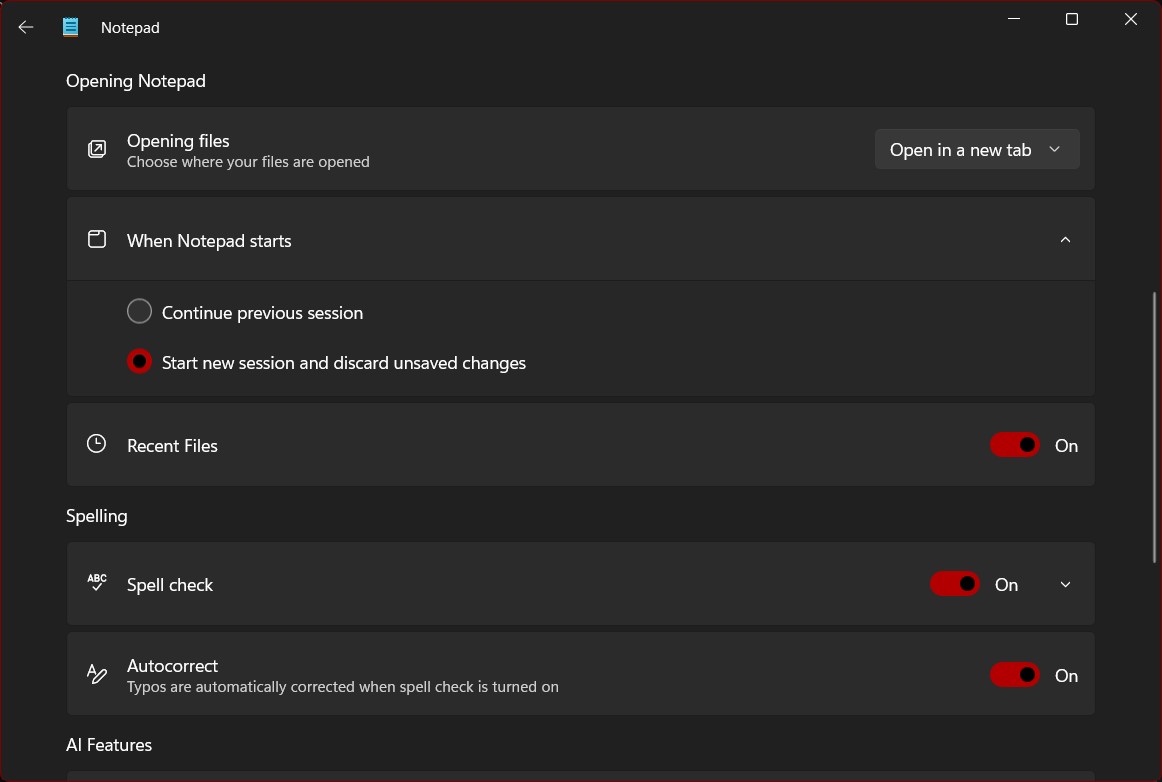Open the Open in a new tab dropdown

[x=976, y=148]
